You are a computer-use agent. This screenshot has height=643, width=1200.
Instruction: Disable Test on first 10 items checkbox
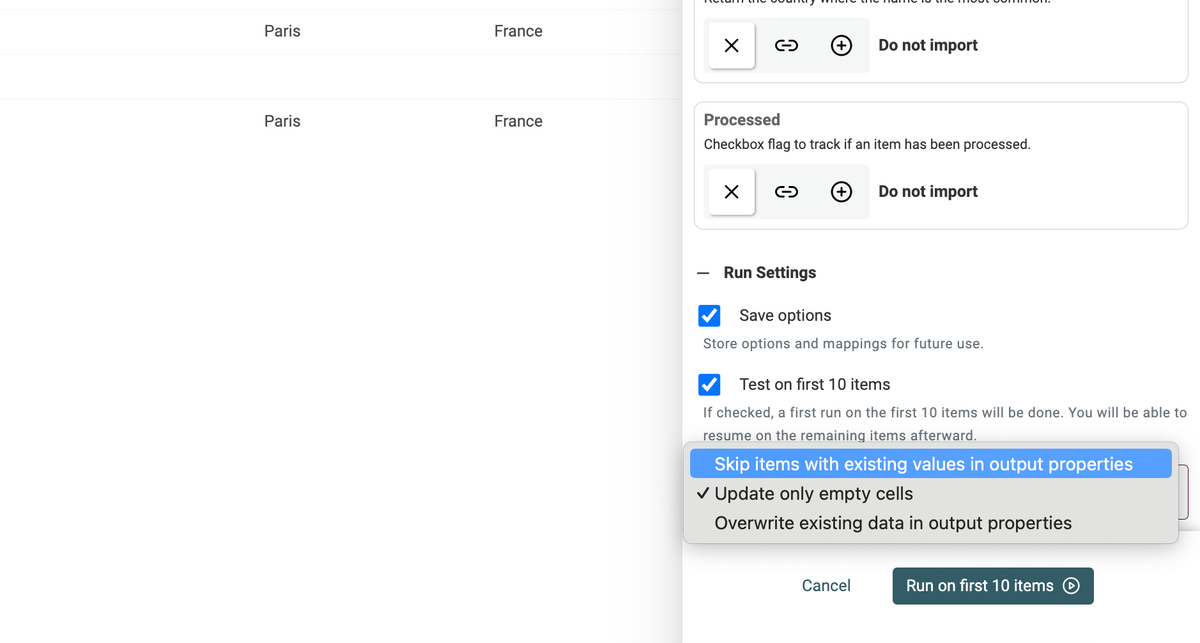click(709, 385)
